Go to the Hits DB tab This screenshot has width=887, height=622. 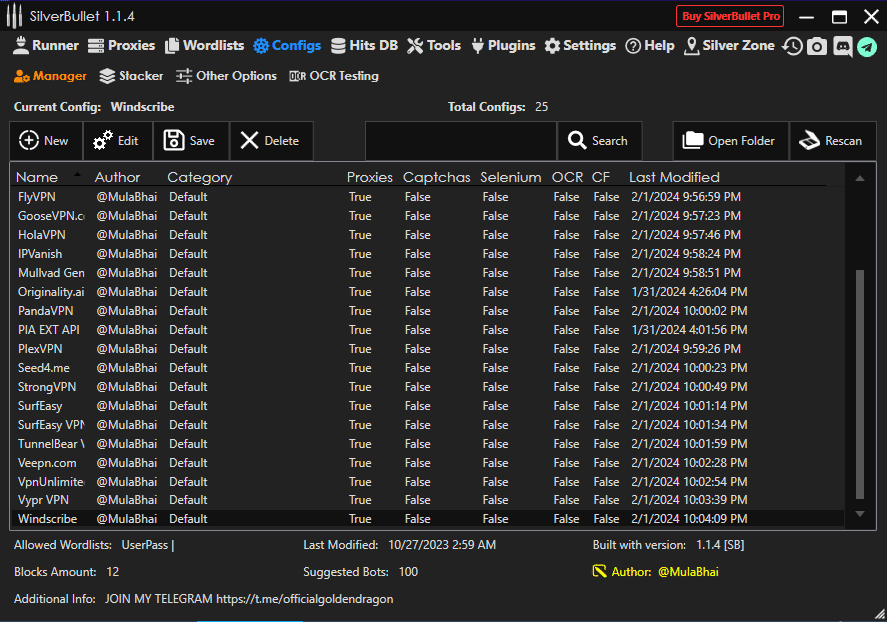(364, 45)
